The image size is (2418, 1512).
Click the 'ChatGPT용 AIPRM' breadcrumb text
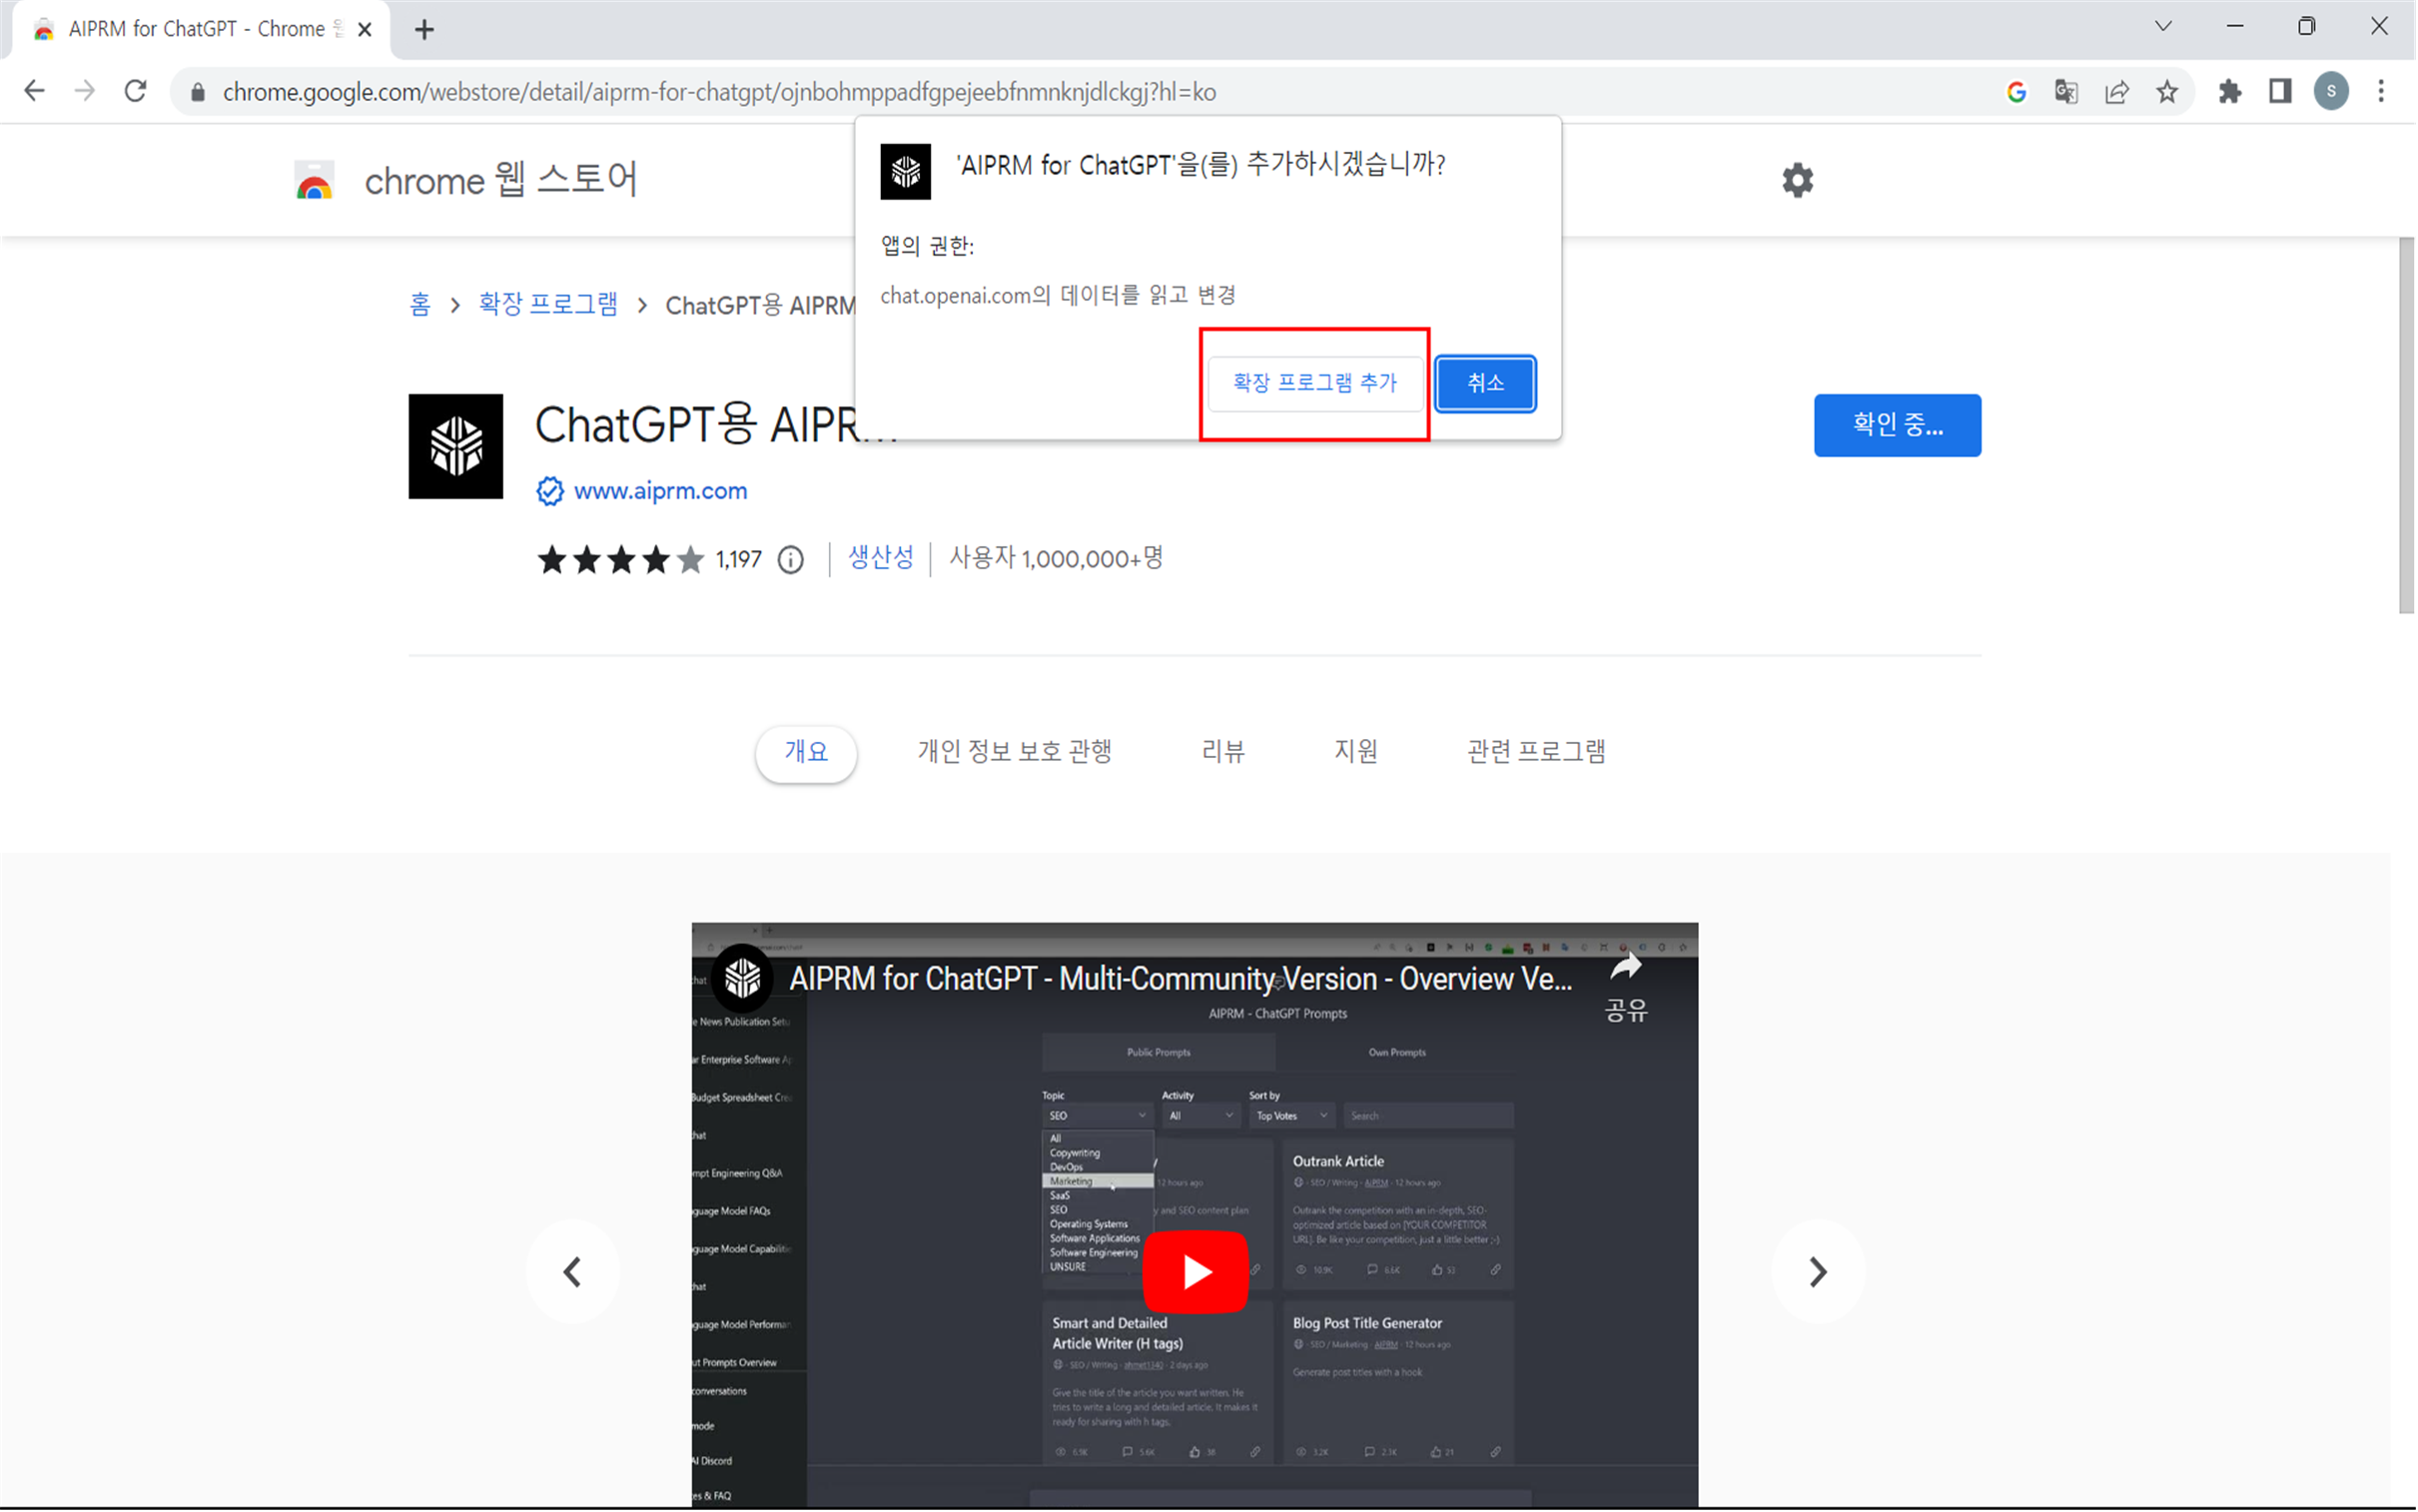point(760,305)
